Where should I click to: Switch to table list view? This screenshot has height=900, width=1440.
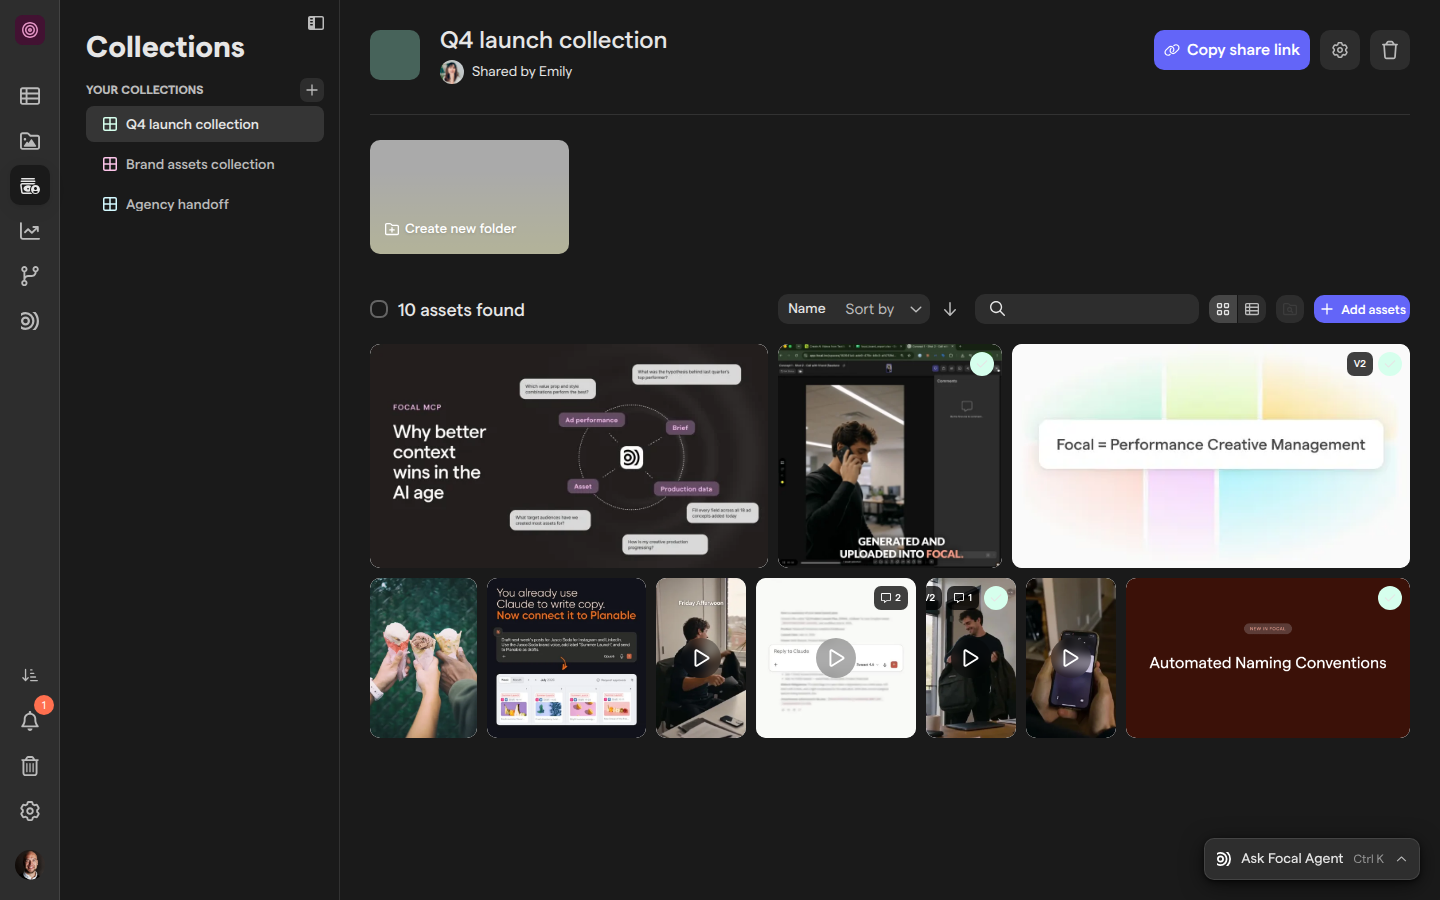click(x=1252, y=309)
